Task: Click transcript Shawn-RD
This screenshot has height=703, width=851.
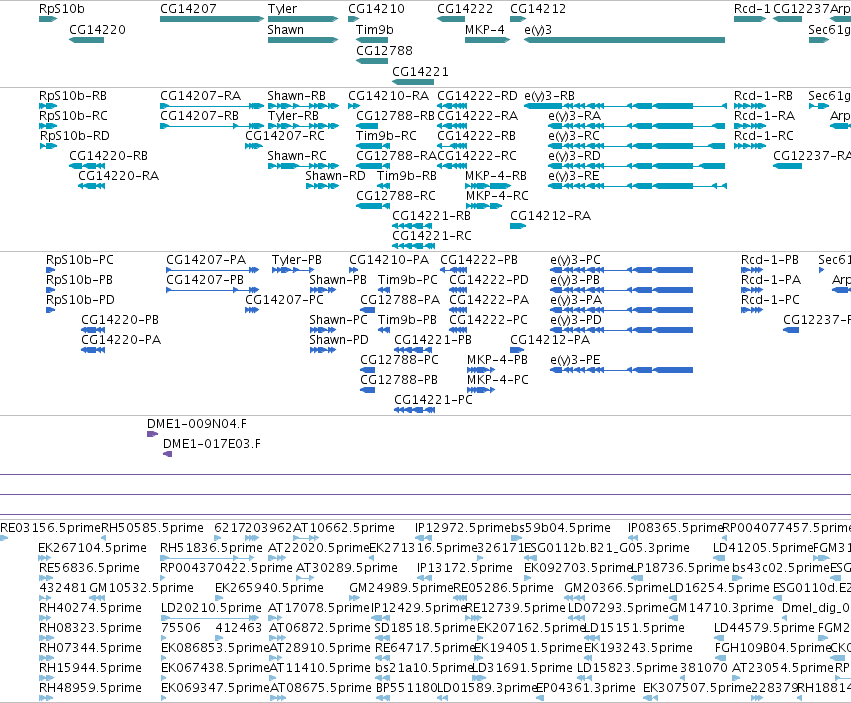Action: point(335,176)
